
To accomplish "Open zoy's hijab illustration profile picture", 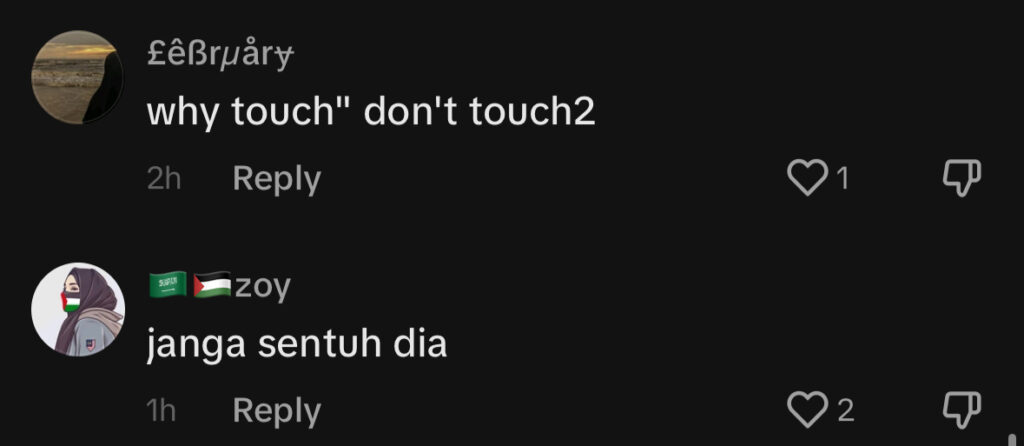I will click(x=77, y=310).
